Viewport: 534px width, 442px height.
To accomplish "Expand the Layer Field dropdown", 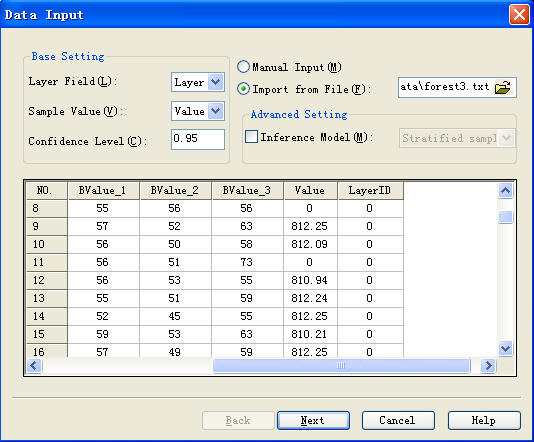I will [216, 82].
